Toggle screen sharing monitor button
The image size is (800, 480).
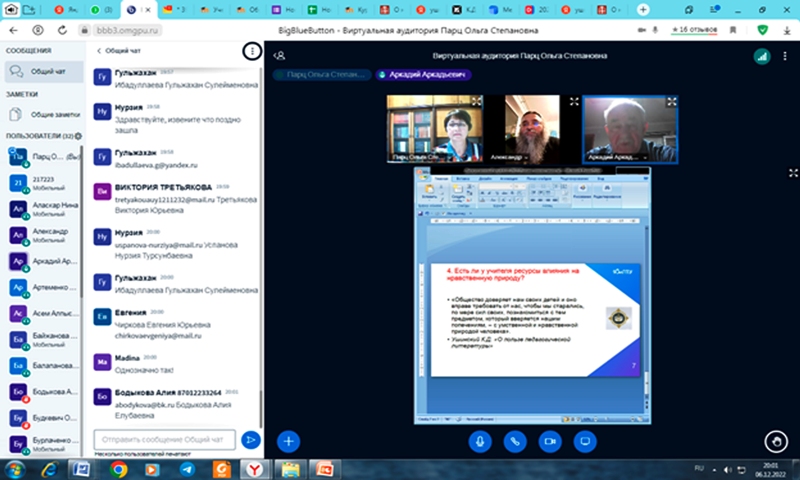[585, 441]
